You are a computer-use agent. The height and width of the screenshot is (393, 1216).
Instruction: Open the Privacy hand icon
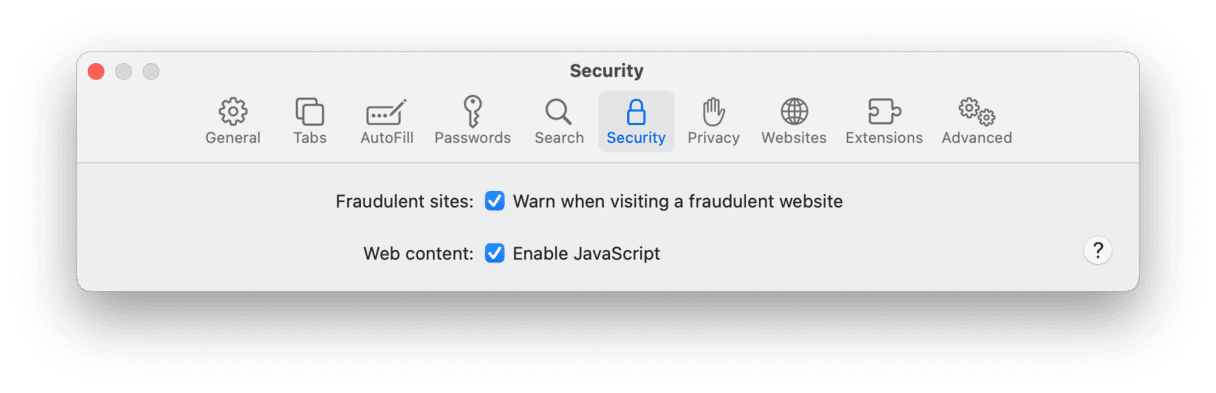click(x=713, y=111)
